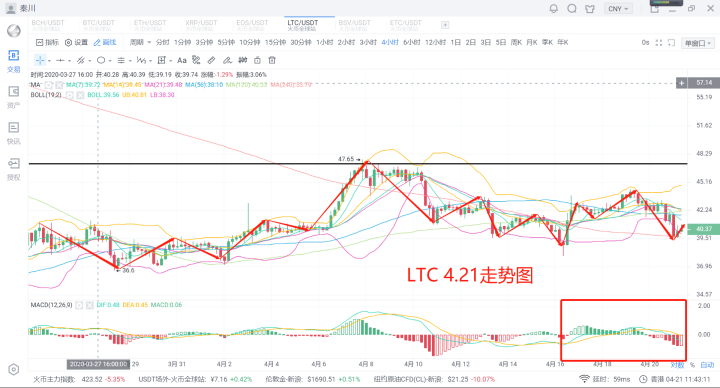Select the 15分钟 interval
Screen dimensions: 720x388
[276, 42]
